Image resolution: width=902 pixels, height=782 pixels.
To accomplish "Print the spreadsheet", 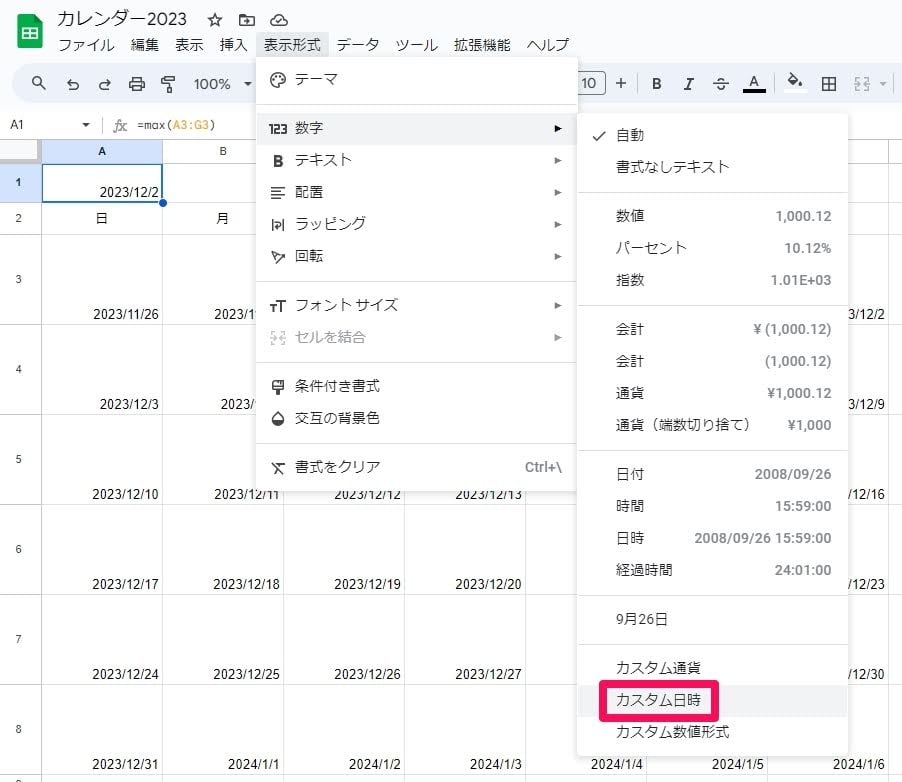I will (136, 84).
